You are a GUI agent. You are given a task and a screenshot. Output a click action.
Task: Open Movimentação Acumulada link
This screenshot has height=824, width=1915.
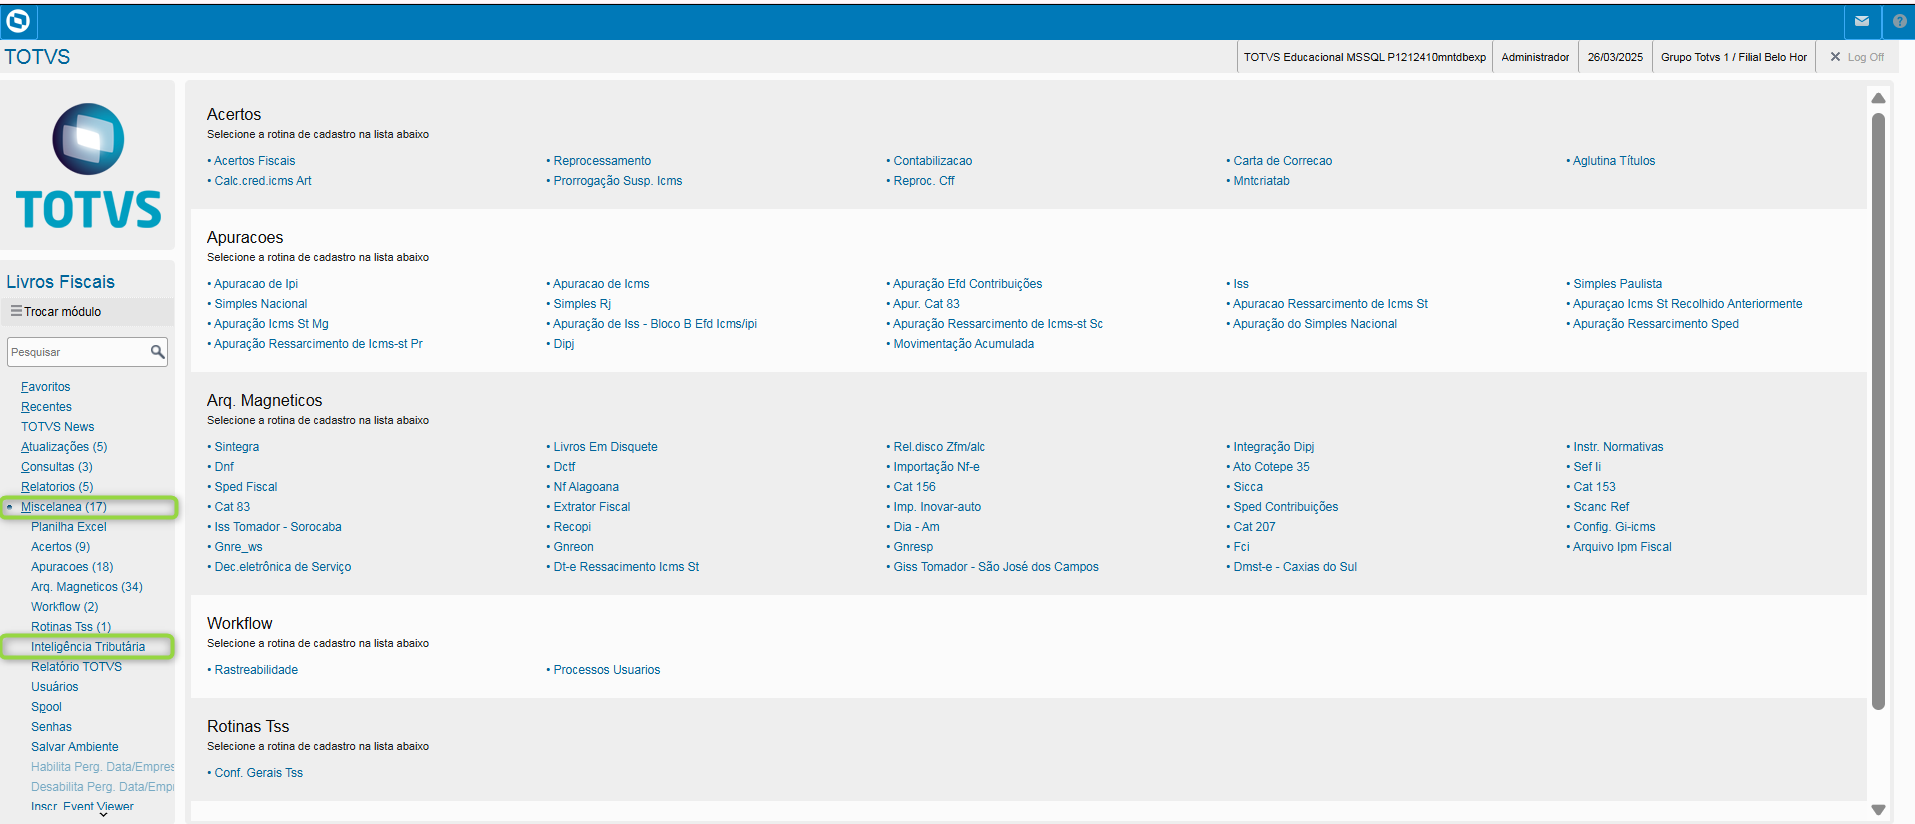[963, 344]
